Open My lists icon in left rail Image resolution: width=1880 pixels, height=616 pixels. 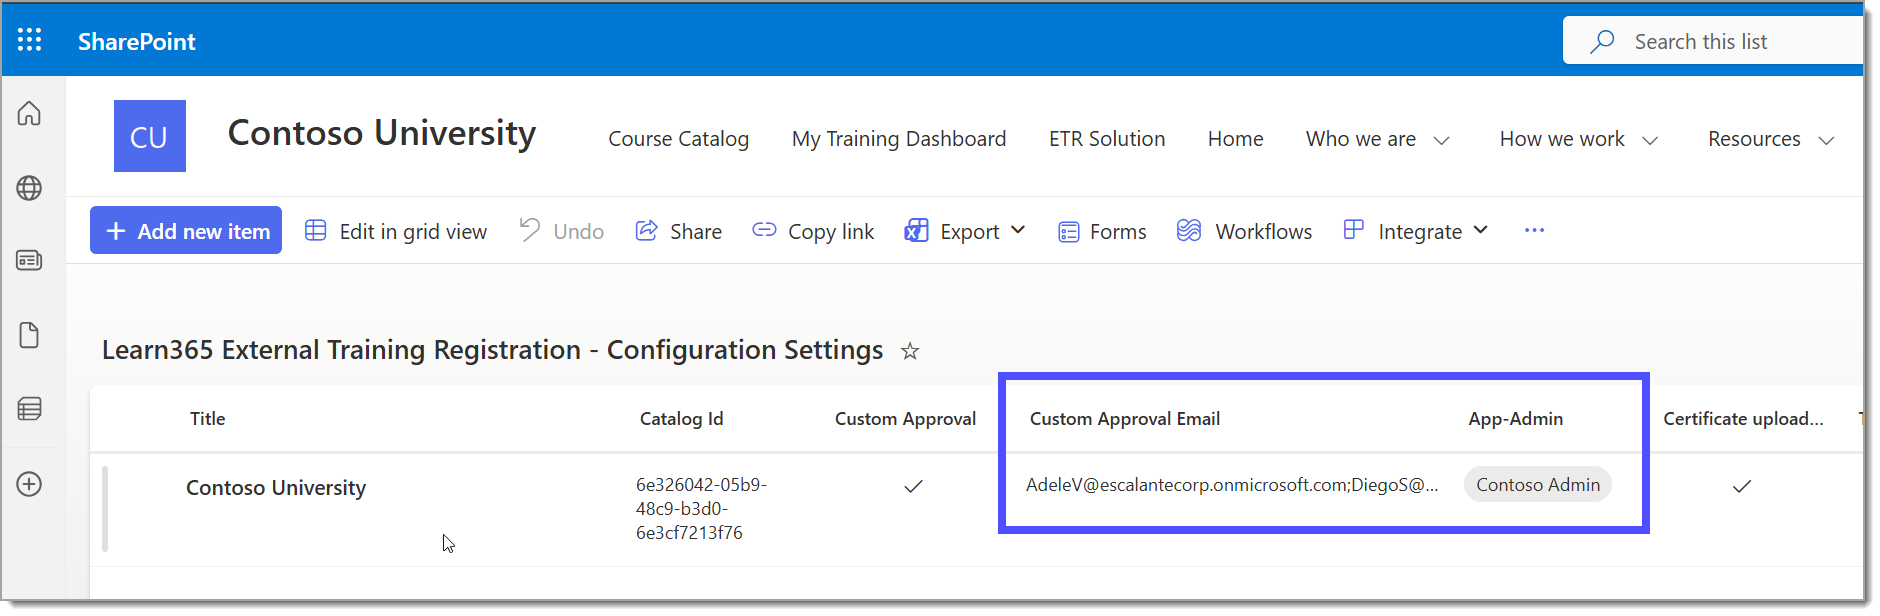29,409
